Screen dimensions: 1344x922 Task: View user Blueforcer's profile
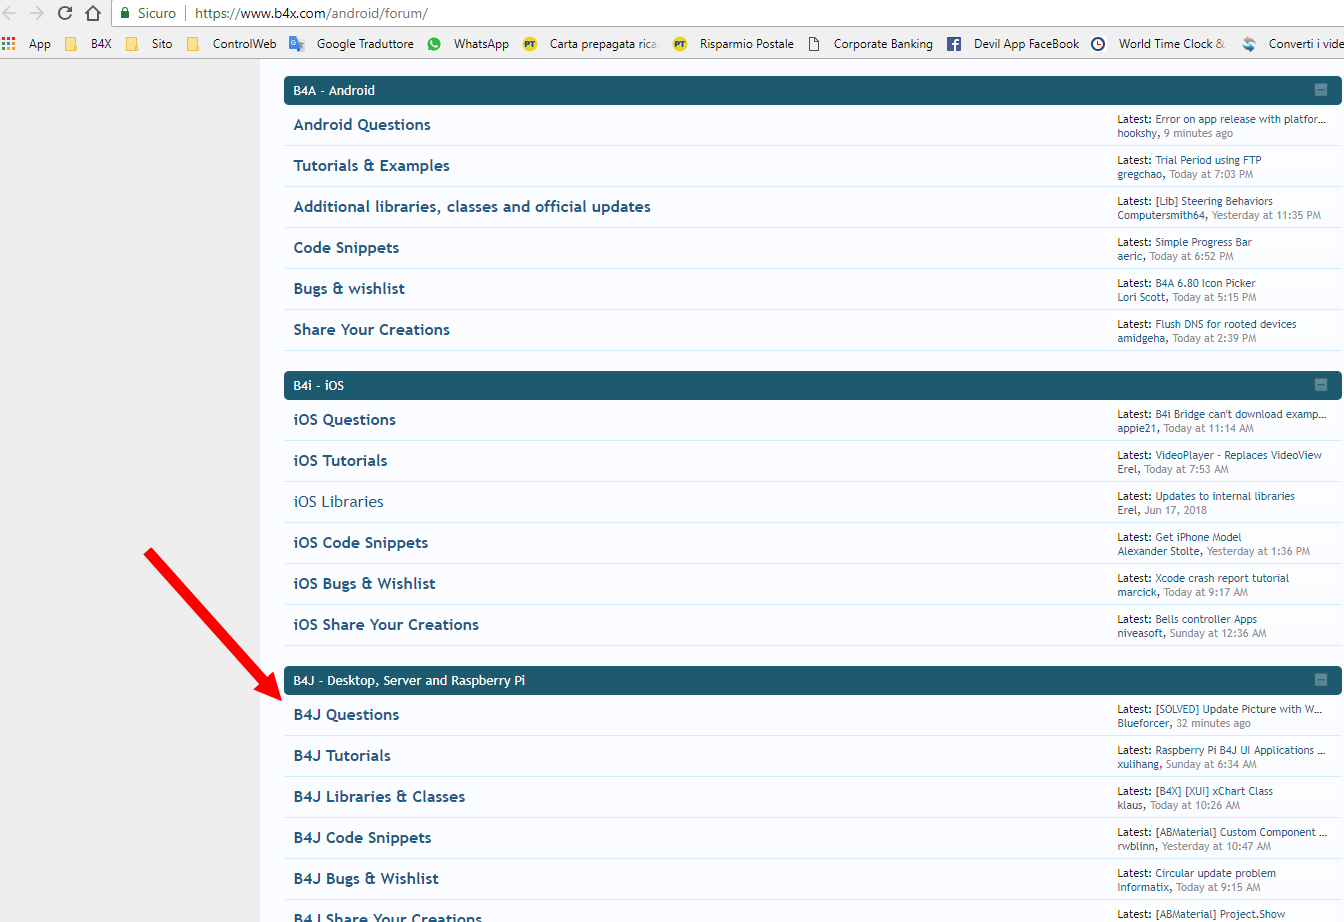pyautogui.click(x=1143, y=723)
